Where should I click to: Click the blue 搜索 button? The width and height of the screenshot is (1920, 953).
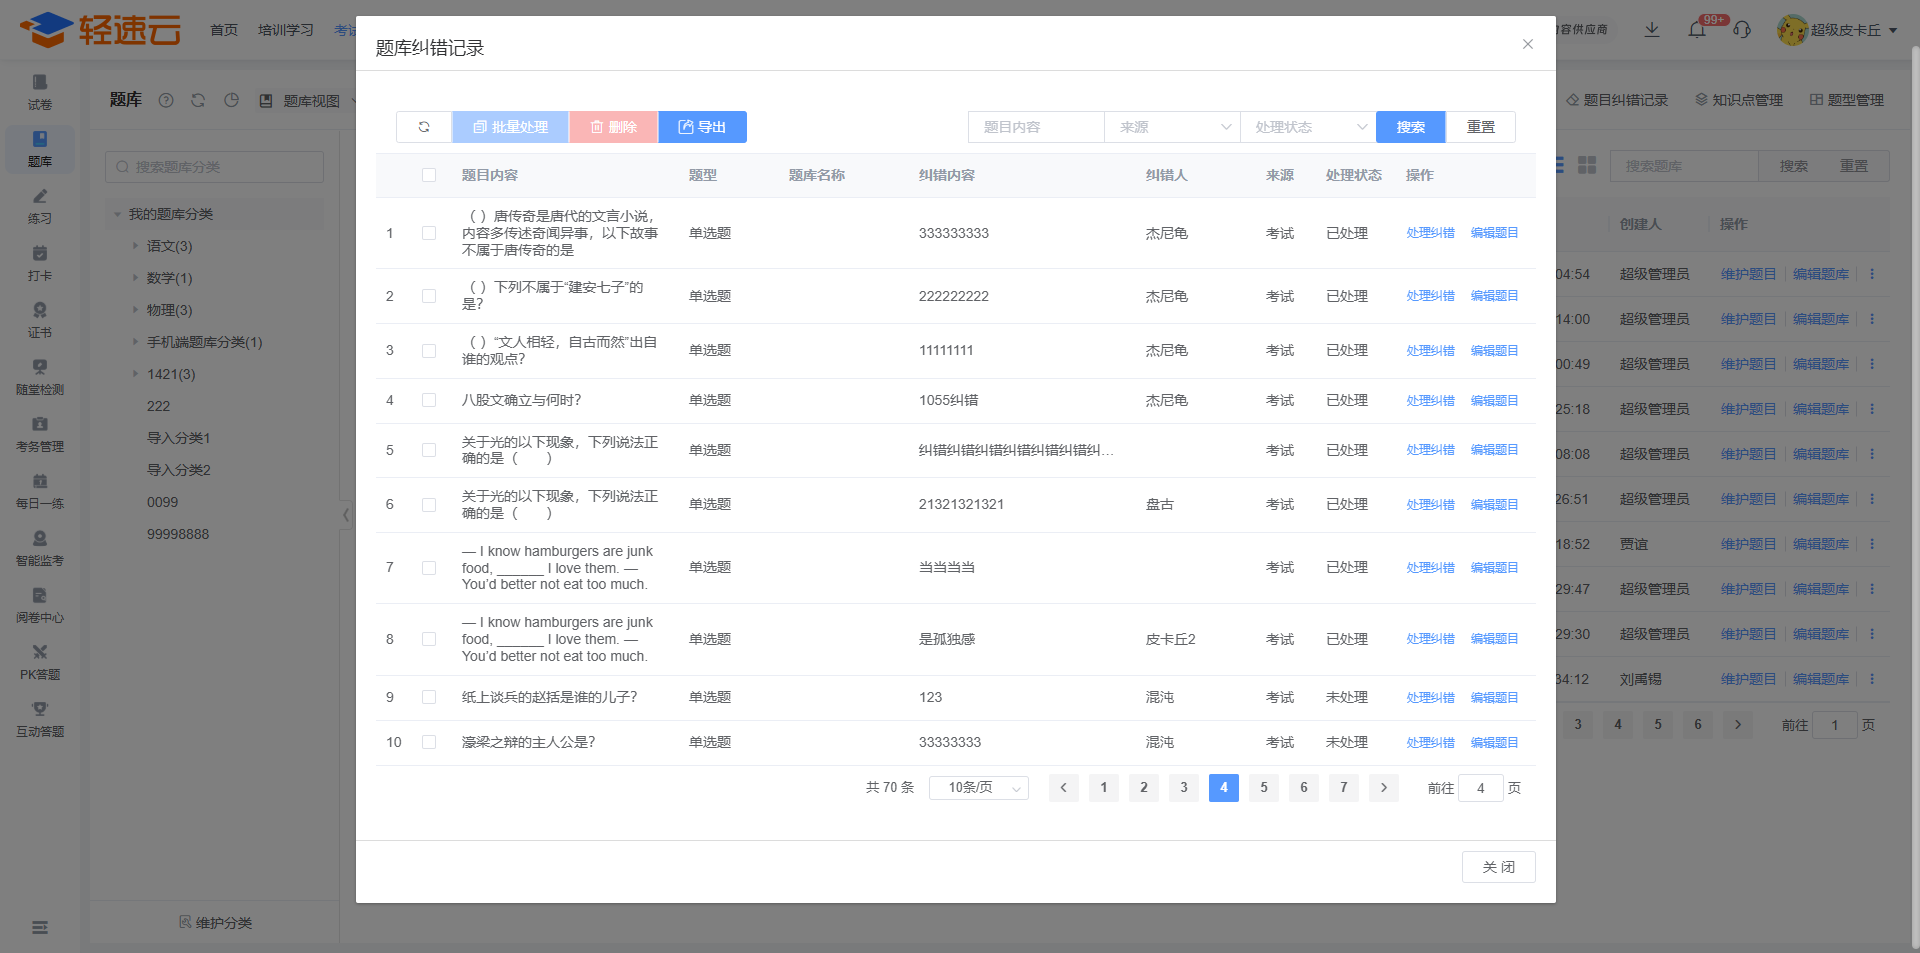(1410, 127)
